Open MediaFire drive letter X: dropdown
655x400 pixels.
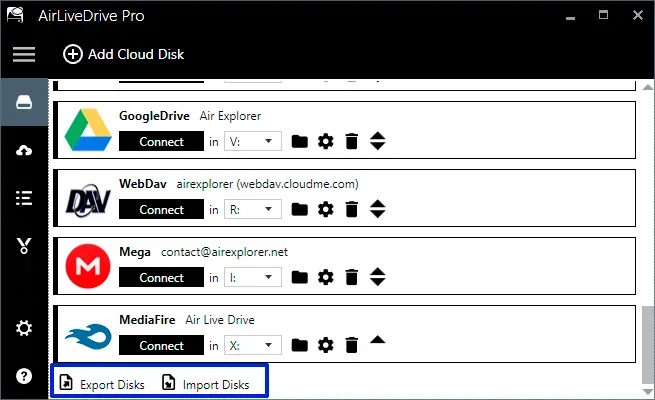tap(253, 345)
